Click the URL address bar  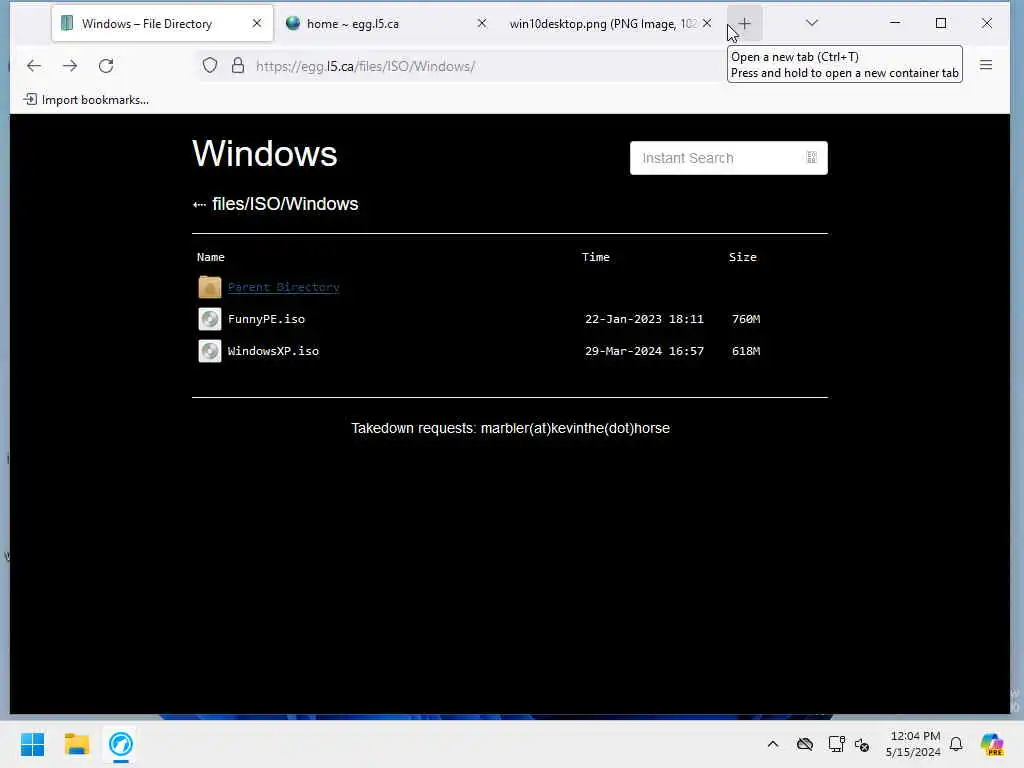tap(460, 66)
